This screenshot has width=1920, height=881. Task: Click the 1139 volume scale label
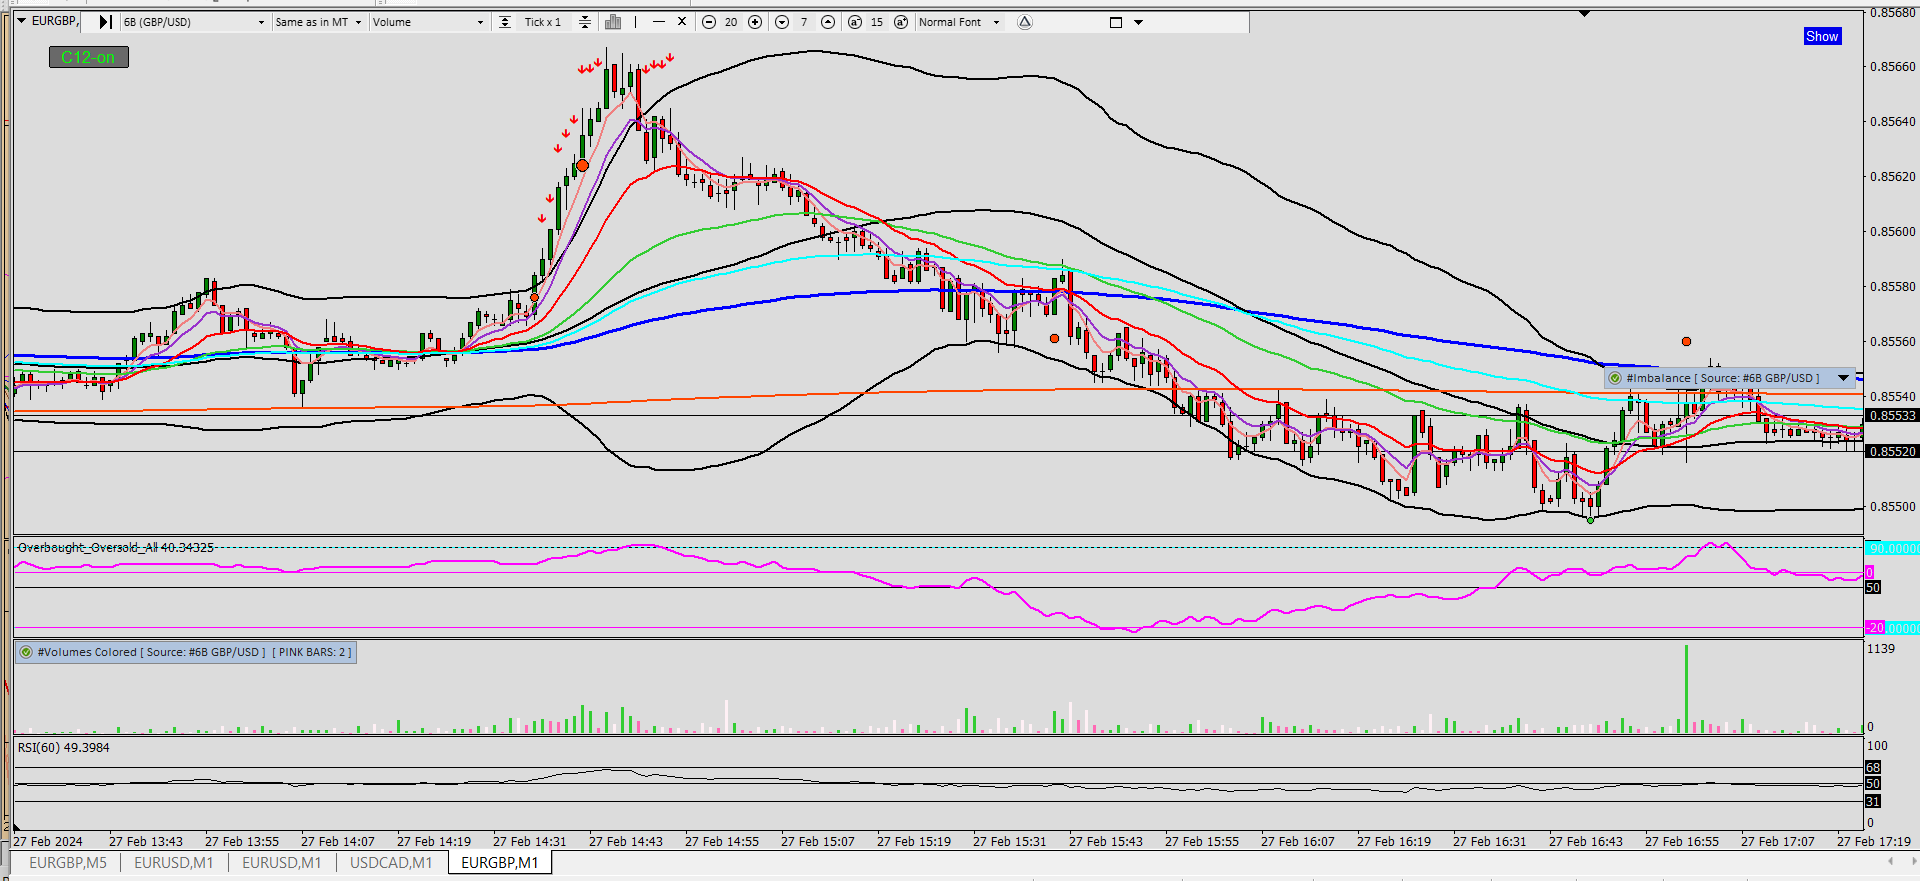click(1881, 649)
